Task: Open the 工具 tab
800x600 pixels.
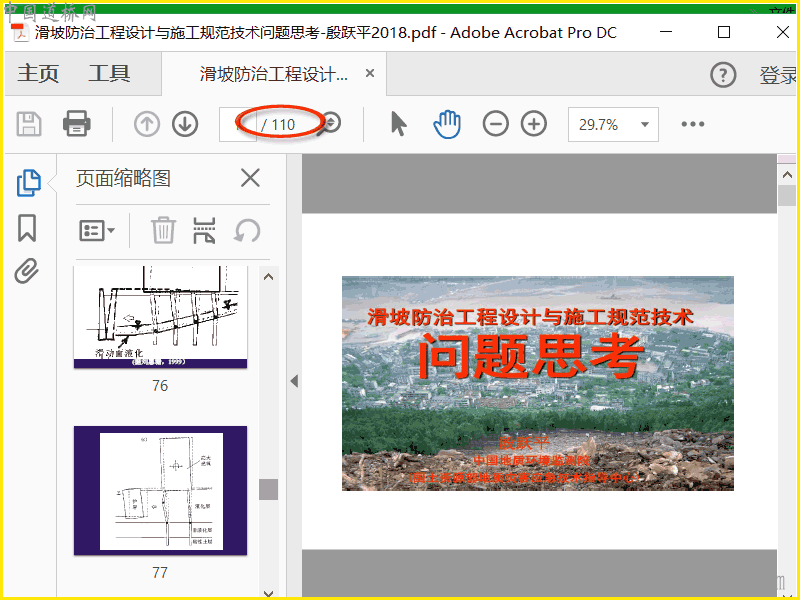Action: click(x=109, y=73)
